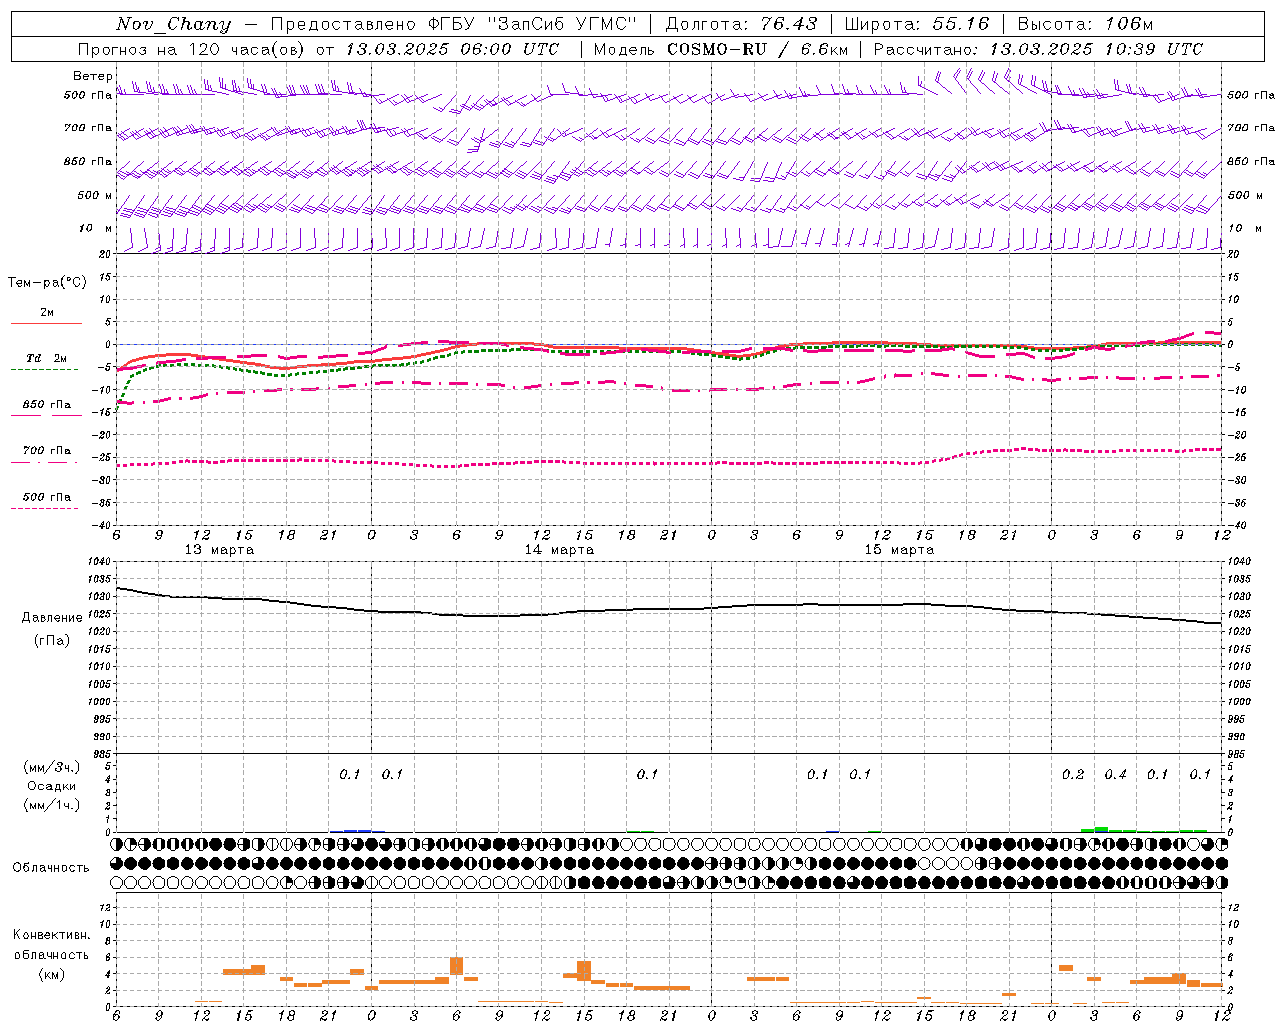
Task: Click the precipitation value 0.4
Action: (x=1116, y=775)
